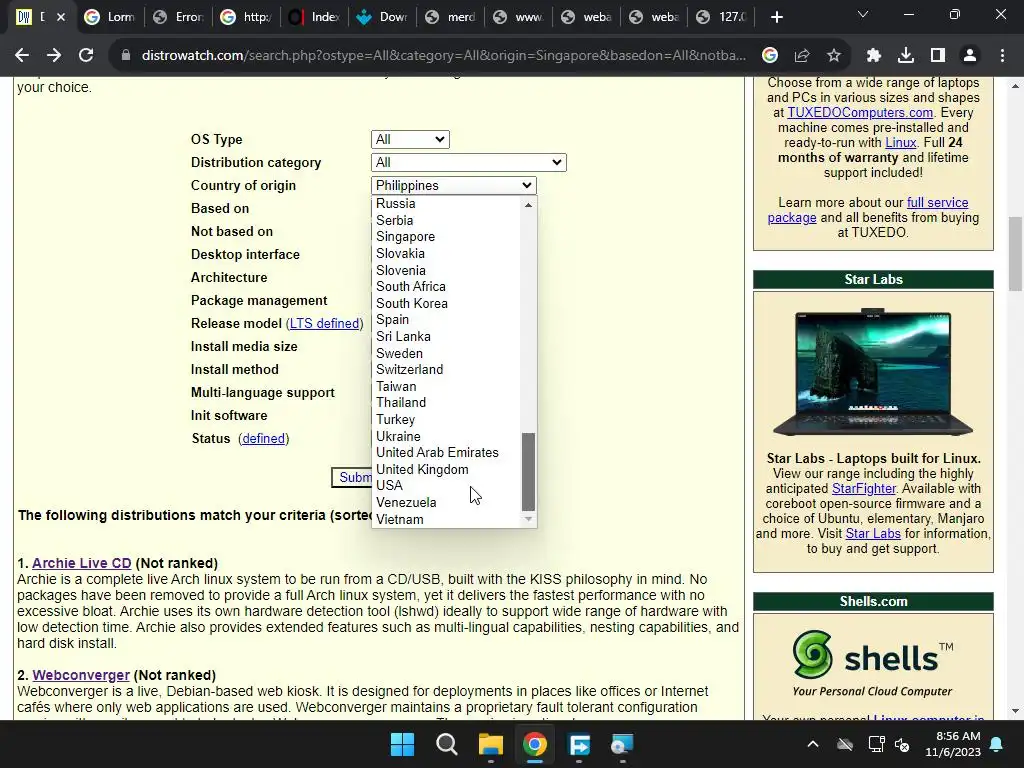Share this page using the share icon
This screenshot has height=768, width=1024.
[x=802, y=56]
